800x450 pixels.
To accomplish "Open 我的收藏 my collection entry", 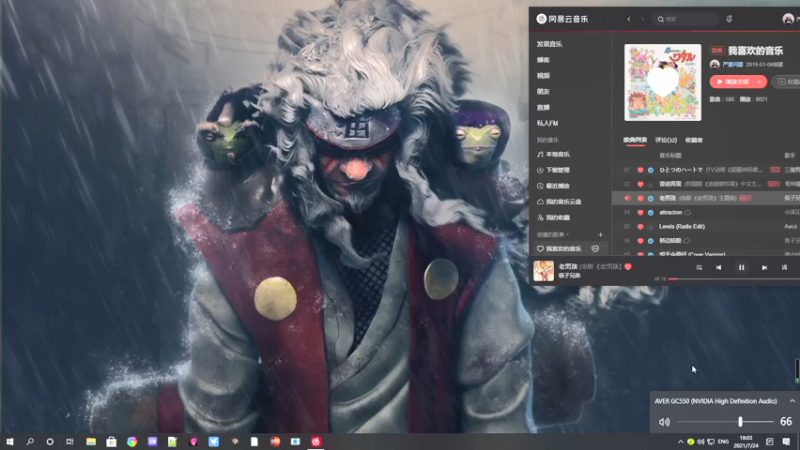I will coord(553,217).
